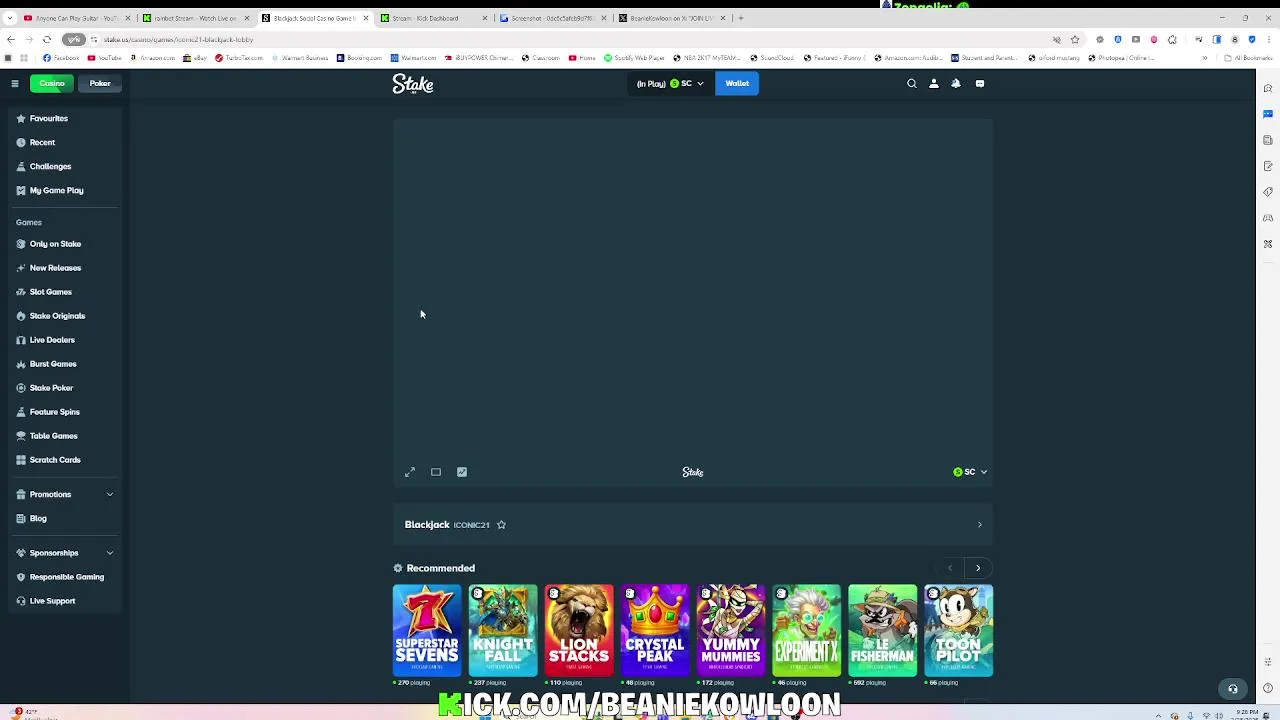Expand the Promotions section
Screen dimensions: 1280x720
66,495
